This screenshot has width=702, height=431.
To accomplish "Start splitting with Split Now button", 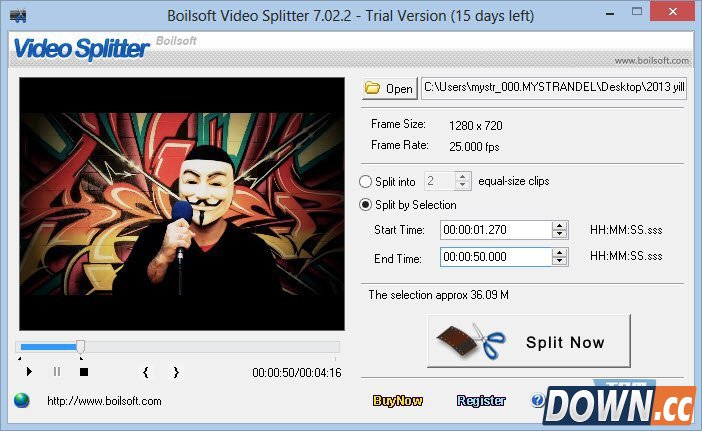I will 529,341.
